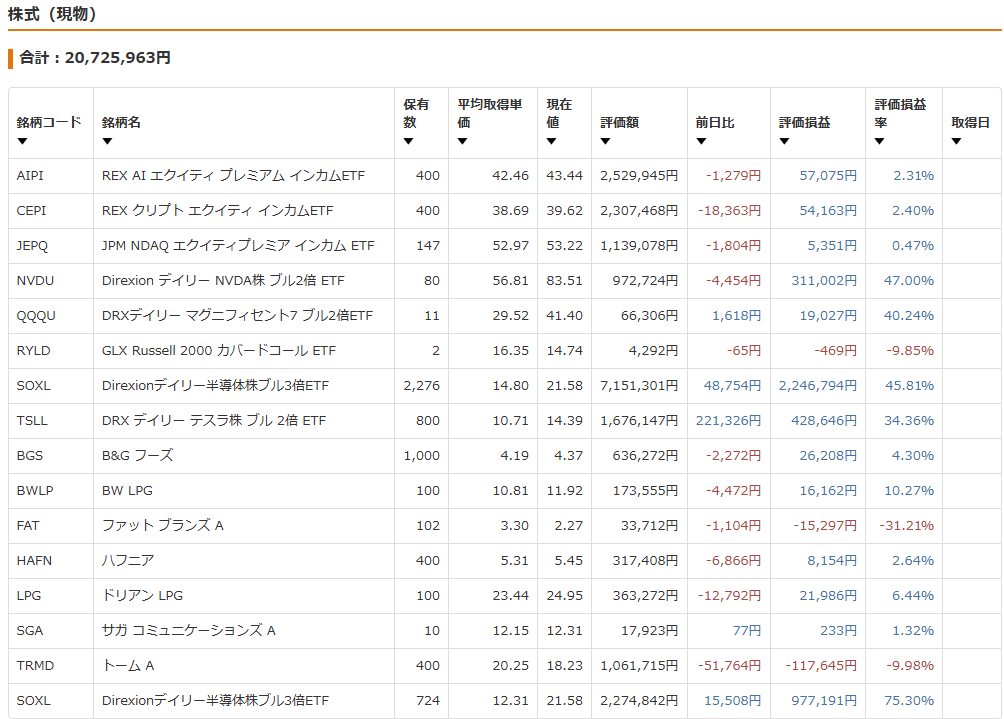Select ticker code NVDU
1004x719 pixels.
tap(35, 280)
